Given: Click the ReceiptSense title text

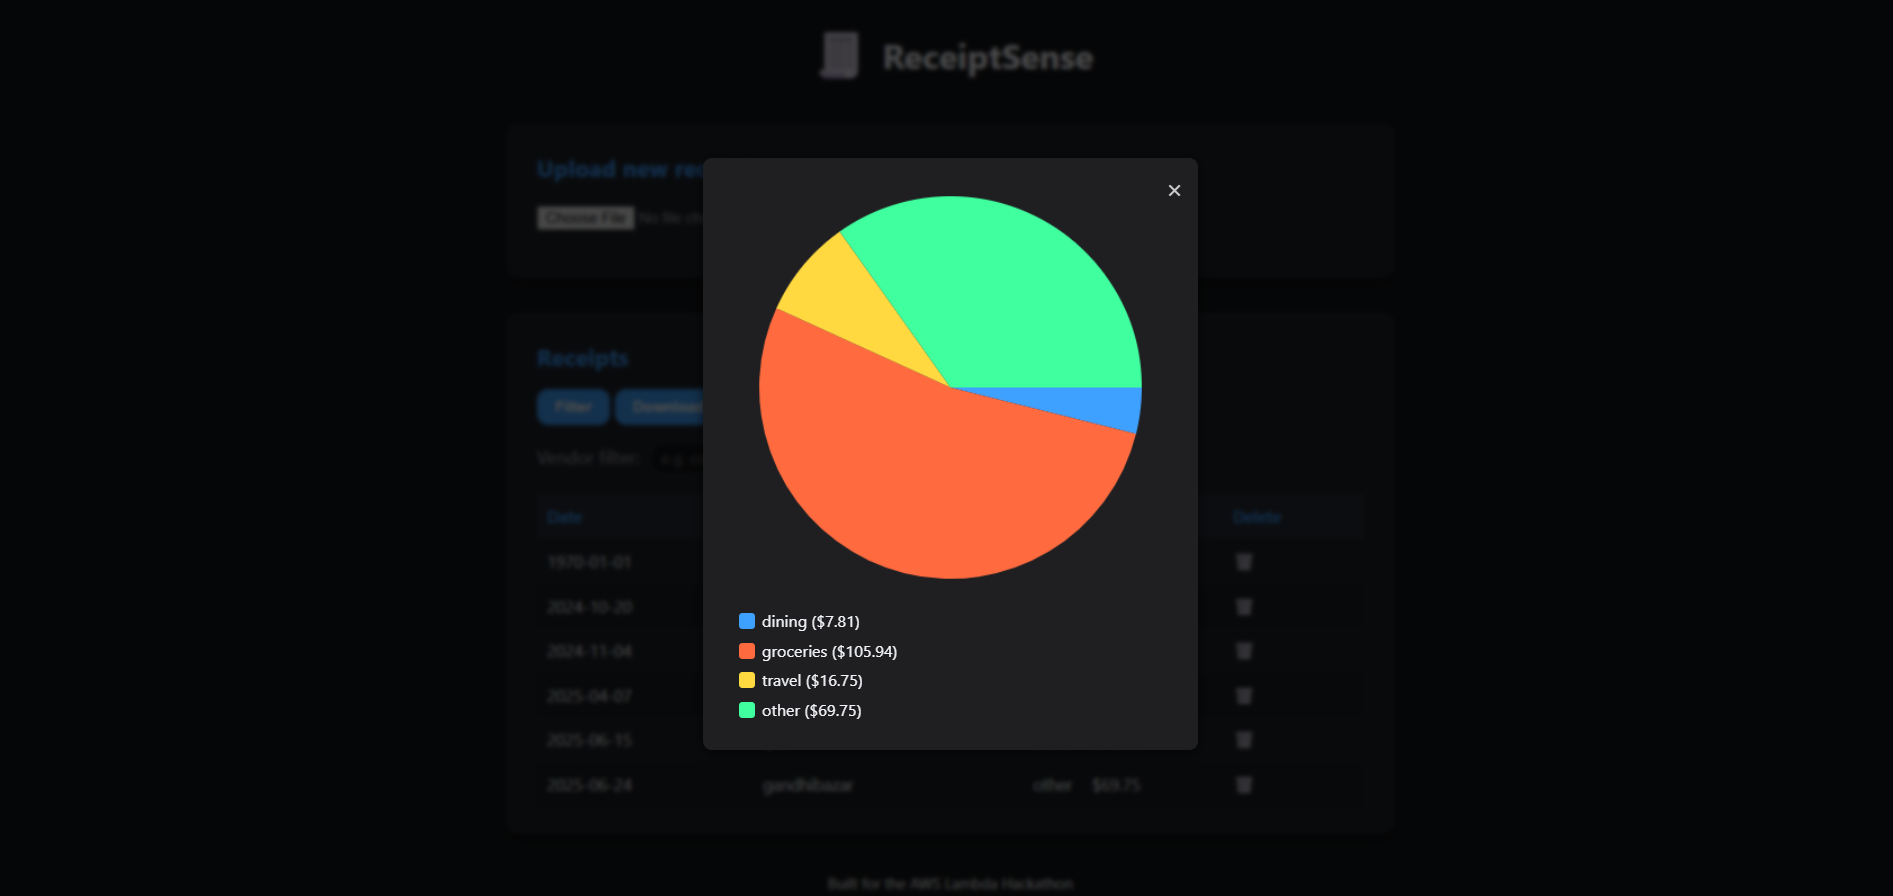Looking at the screenshot, I should (x=988, y=57).
